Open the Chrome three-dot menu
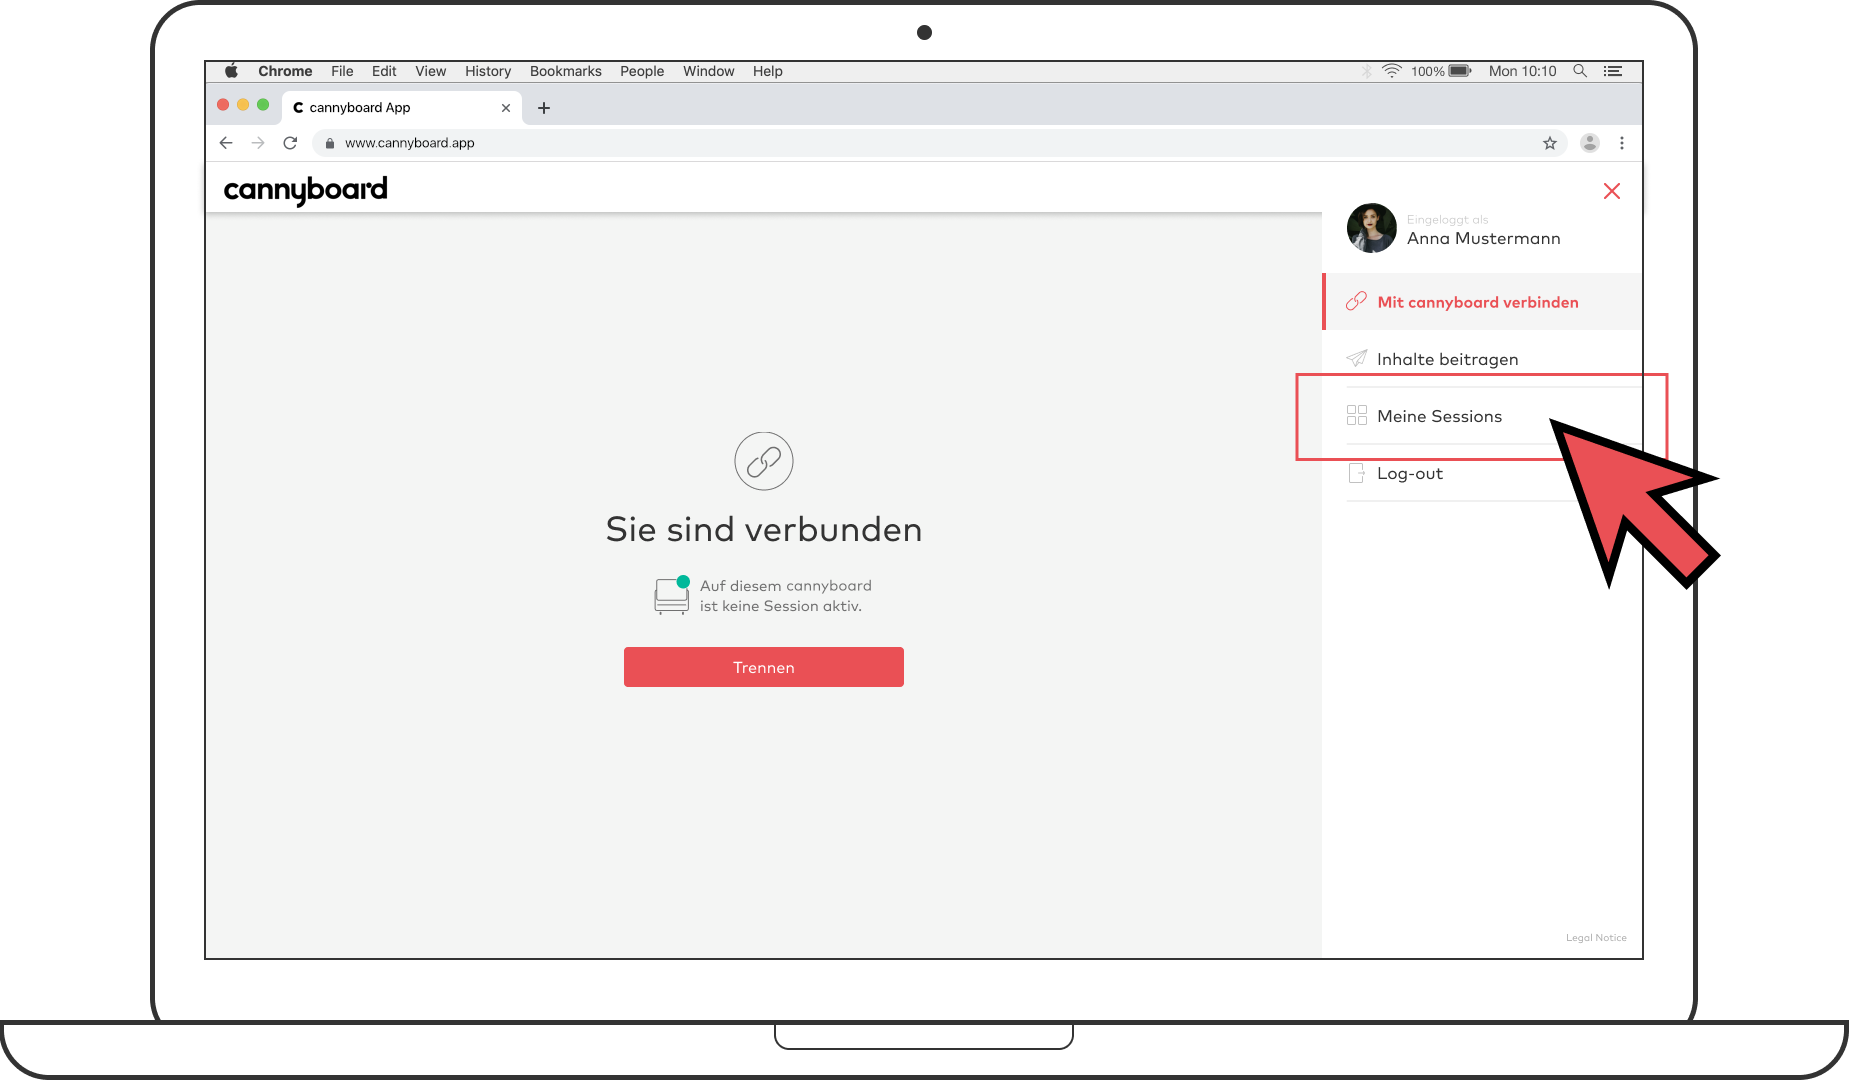1850x1080 pixels. click(x=1622, y=143)
